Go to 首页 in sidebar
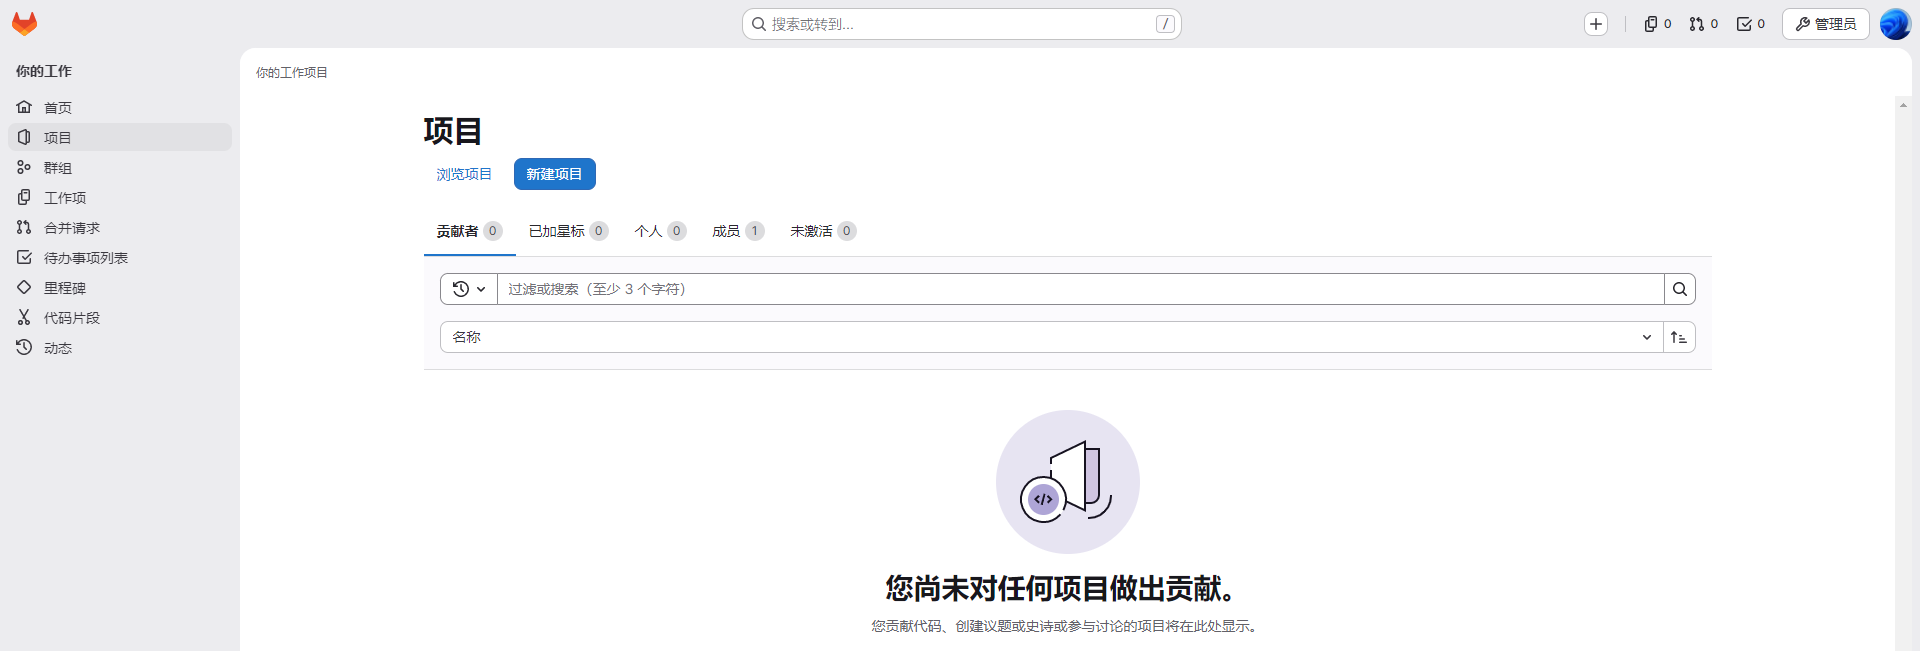This screenshot has height=651, width=1920. click(120, 107)
